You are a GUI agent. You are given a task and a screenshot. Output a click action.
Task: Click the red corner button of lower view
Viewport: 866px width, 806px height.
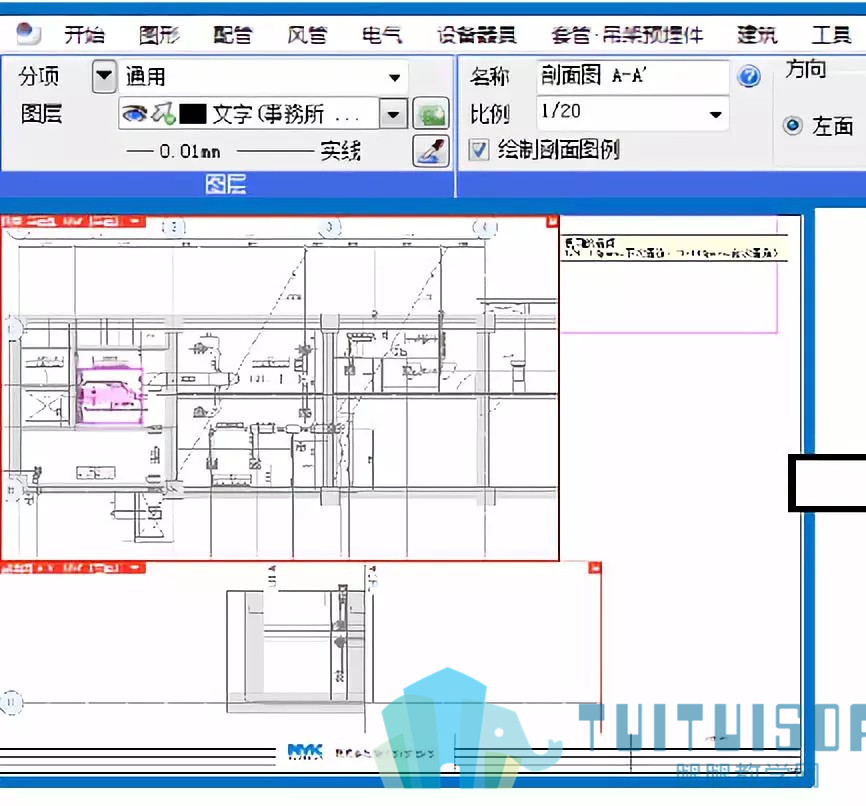pyautogui.click(x=595, y=567)
